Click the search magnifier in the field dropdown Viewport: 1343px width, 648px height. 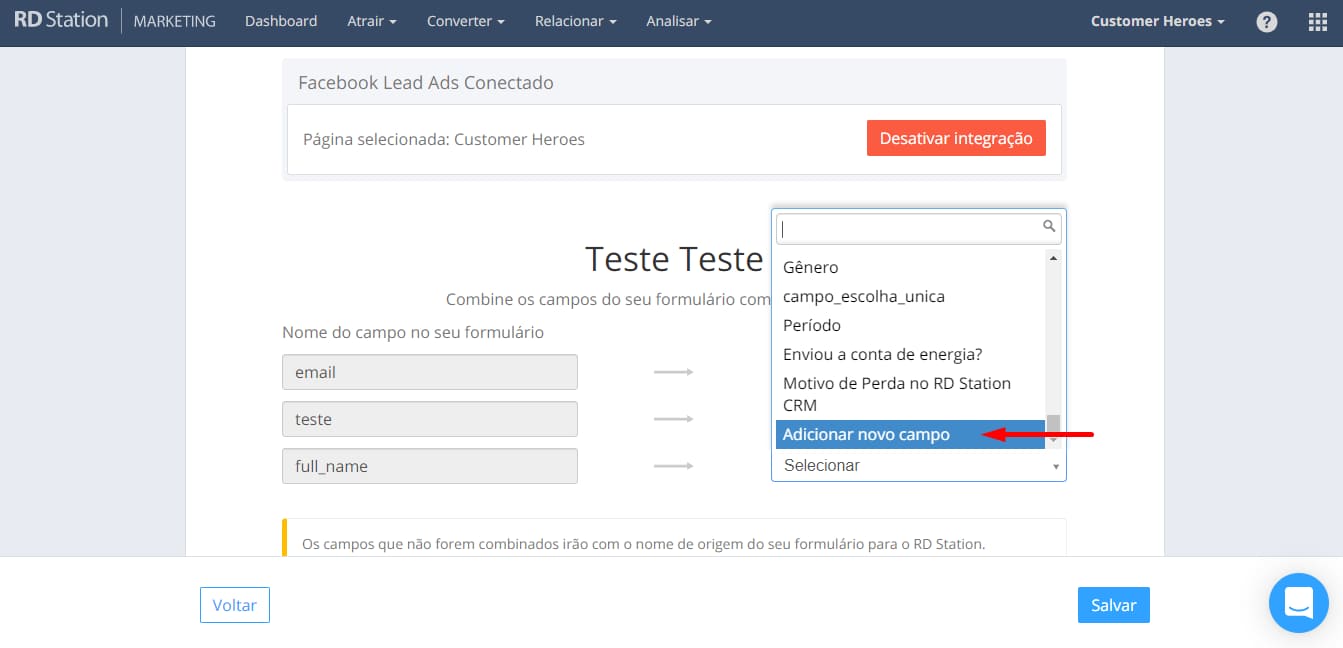1049,228
